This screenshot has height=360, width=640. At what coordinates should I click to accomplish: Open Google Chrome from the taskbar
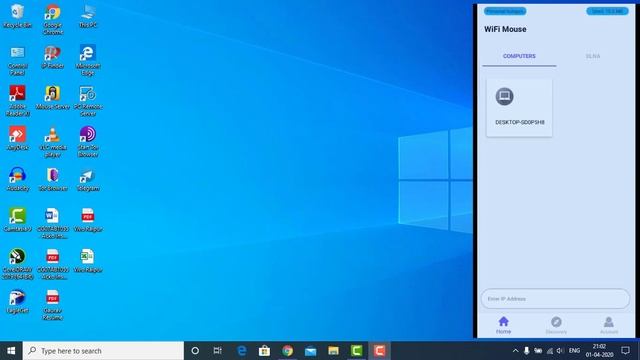[287, 351]
